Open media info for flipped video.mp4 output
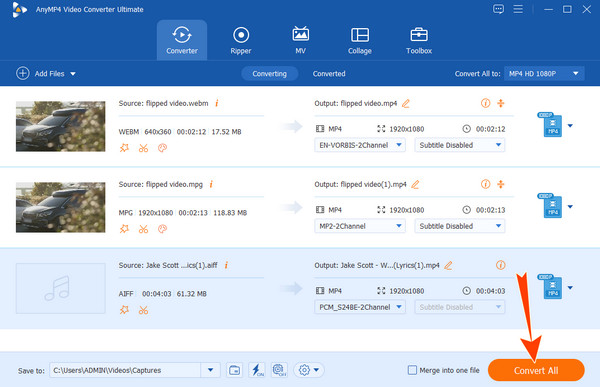Screen dimensions: 600x387 486,103
